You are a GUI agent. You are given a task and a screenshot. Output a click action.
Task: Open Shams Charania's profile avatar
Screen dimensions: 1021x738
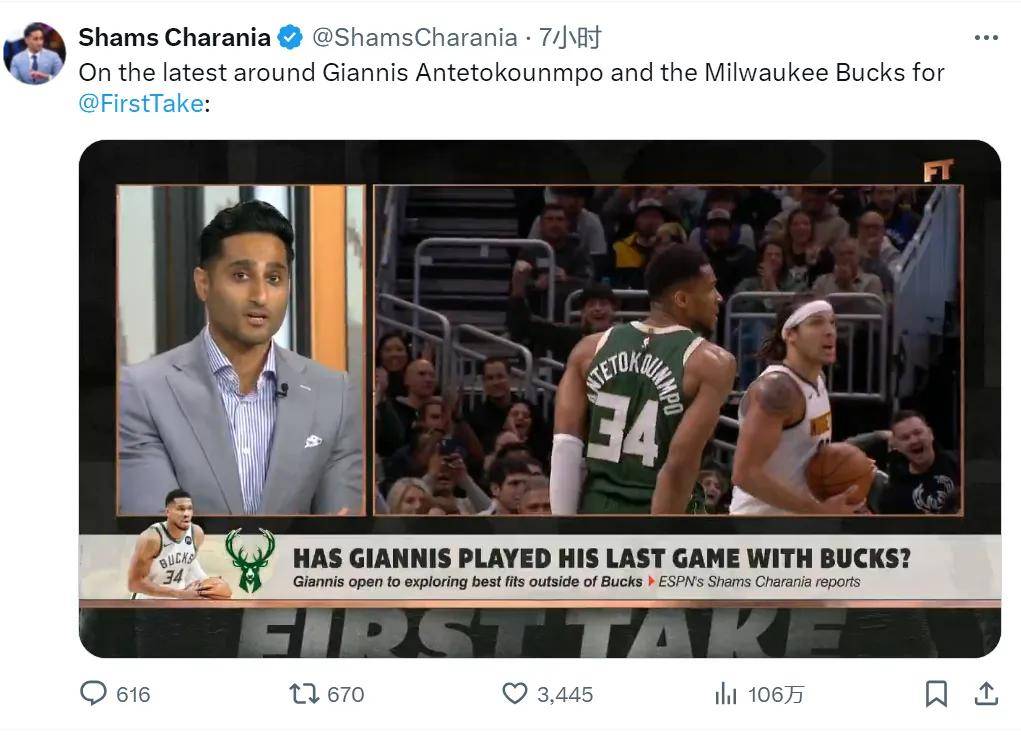(34, 53)
